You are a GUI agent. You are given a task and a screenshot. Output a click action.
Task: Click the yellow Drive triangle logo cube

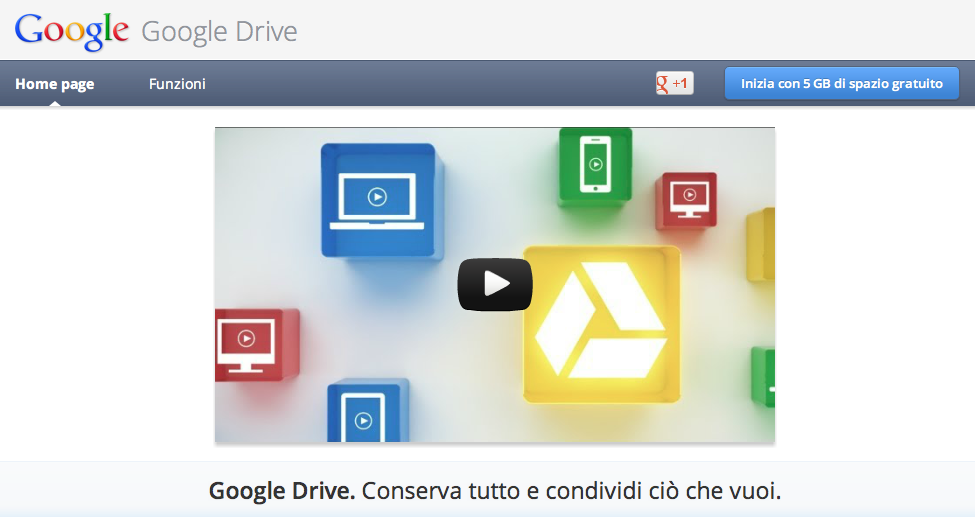click(601, 324)
